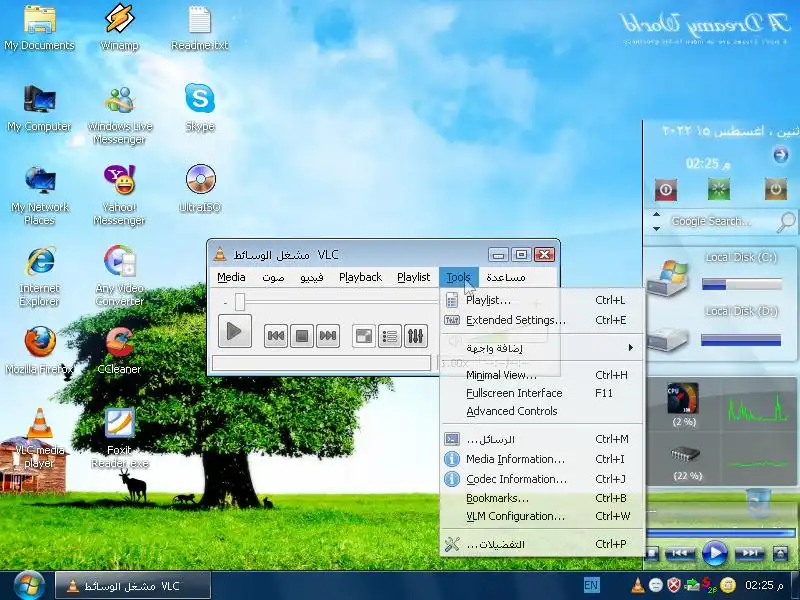Open extended settings equalizer icon in VLC
The height and width of the screenshot is (600, 800).
point(415,336)
